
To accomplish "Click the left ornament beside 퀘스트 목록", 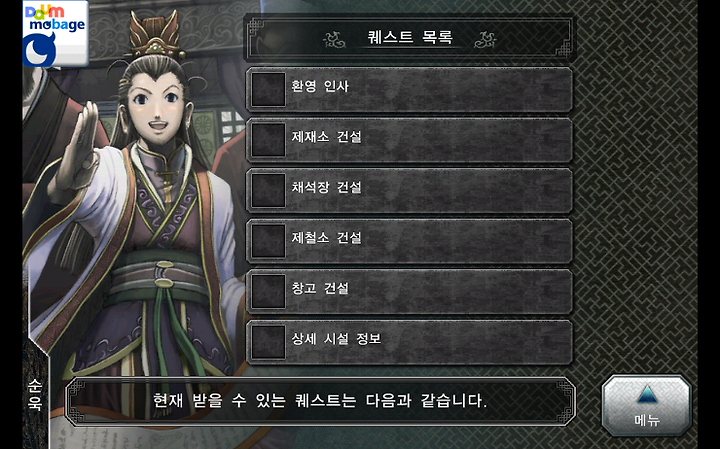I will pos(335,39).
